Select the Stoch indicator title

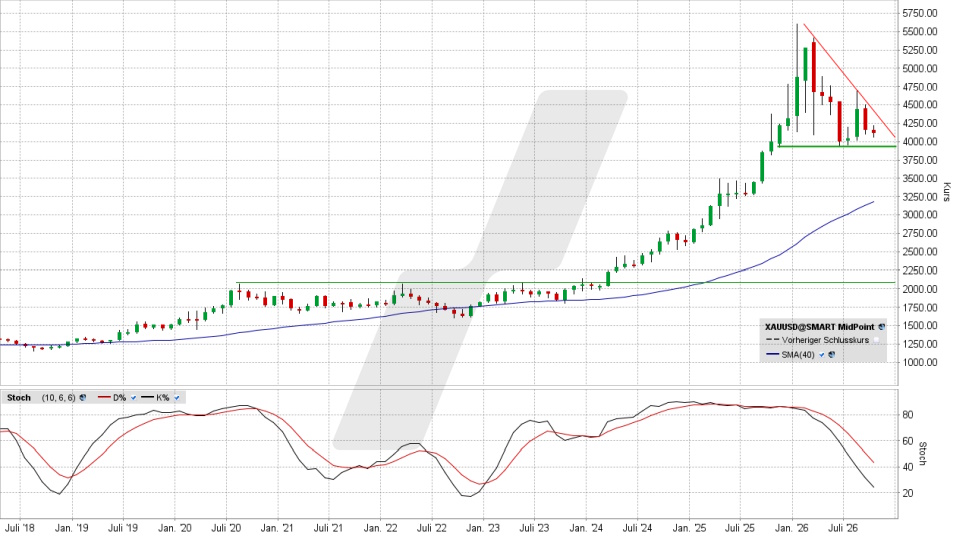19,397
